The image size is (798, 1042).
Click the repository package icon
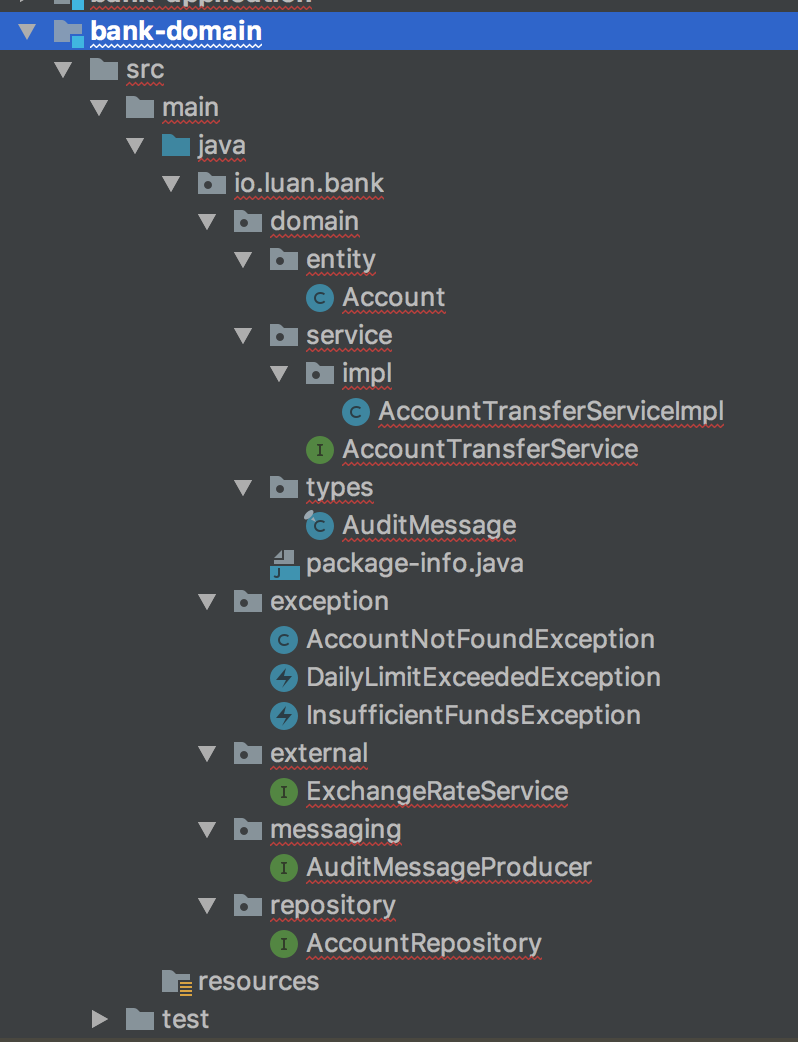pos(247,905)
